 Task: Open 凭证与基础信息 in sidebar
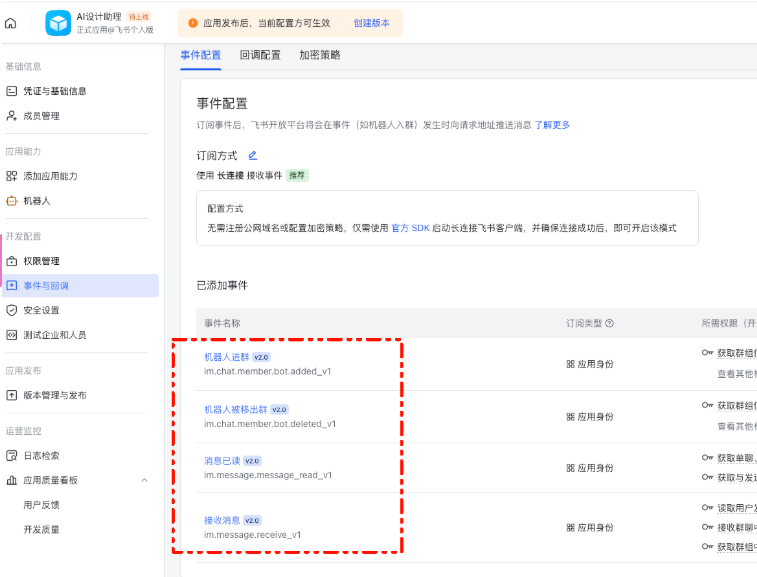point(55,91)
